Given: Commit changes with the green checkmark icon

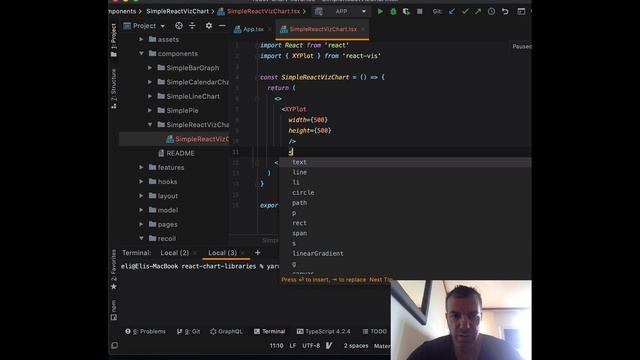Looking at the screenshot, I should click(x=465, y=11).
